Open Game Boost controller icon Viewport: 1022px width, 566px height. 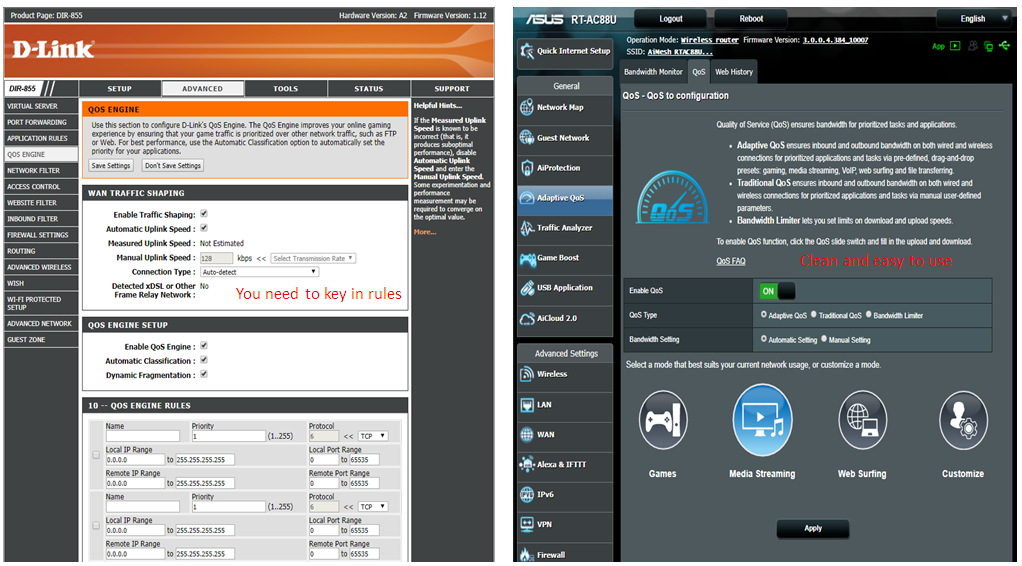pos(527,258)
